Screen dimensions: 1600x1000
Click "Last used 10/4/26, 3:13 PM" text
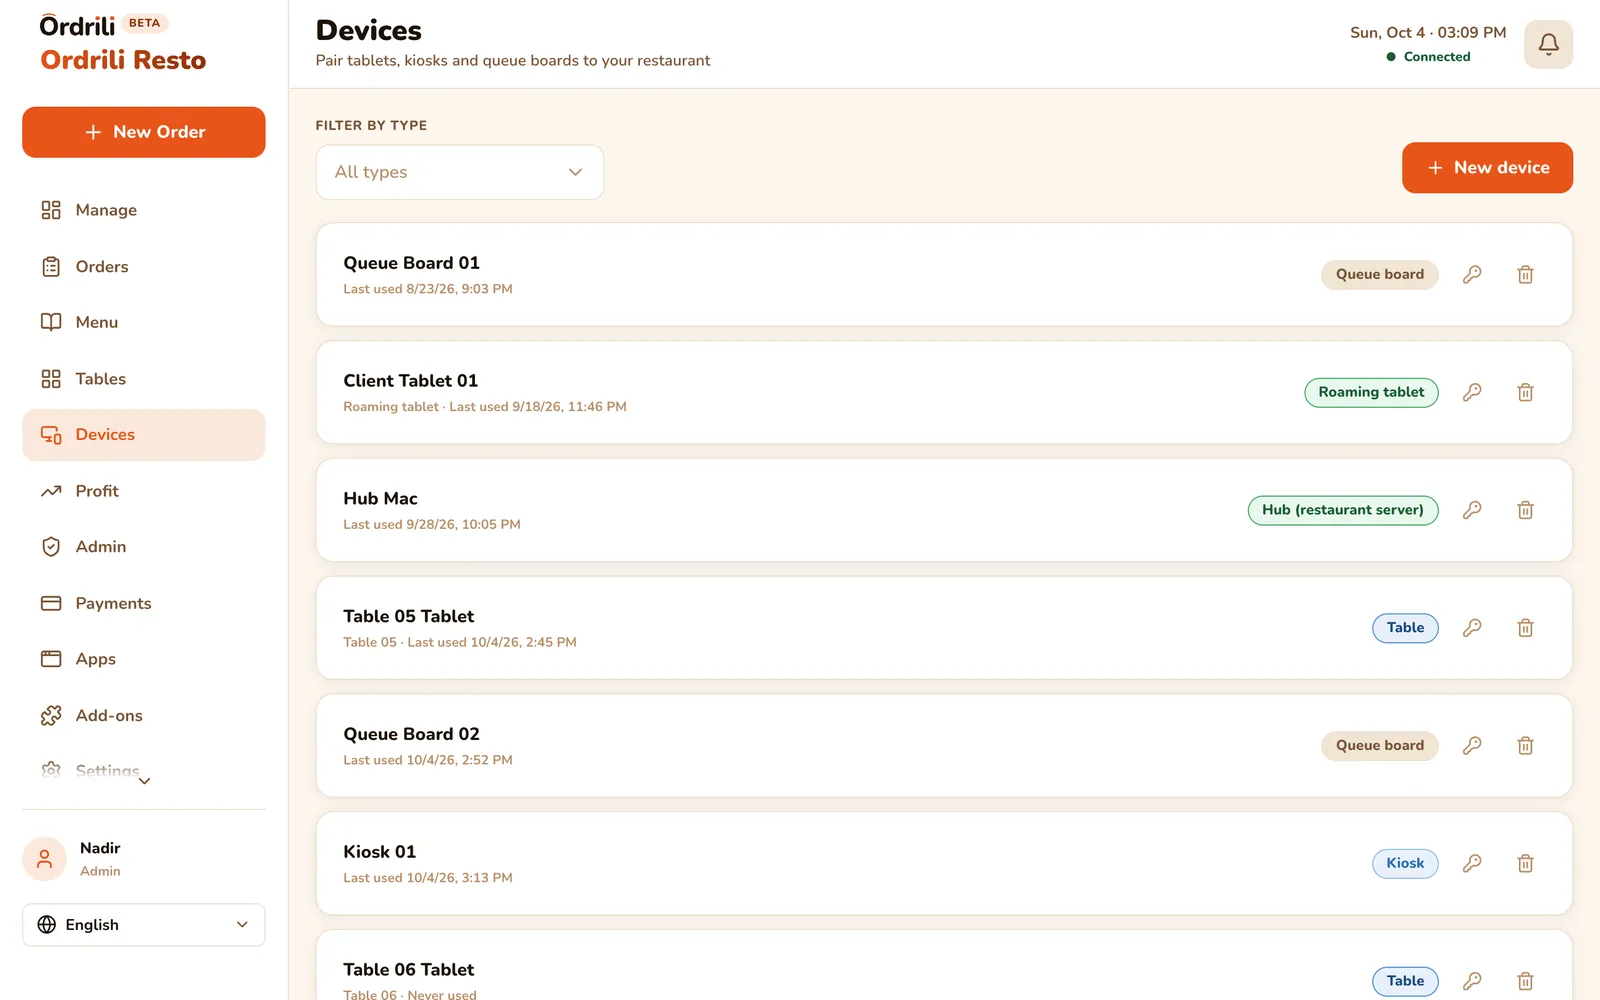tap(428, 878)
